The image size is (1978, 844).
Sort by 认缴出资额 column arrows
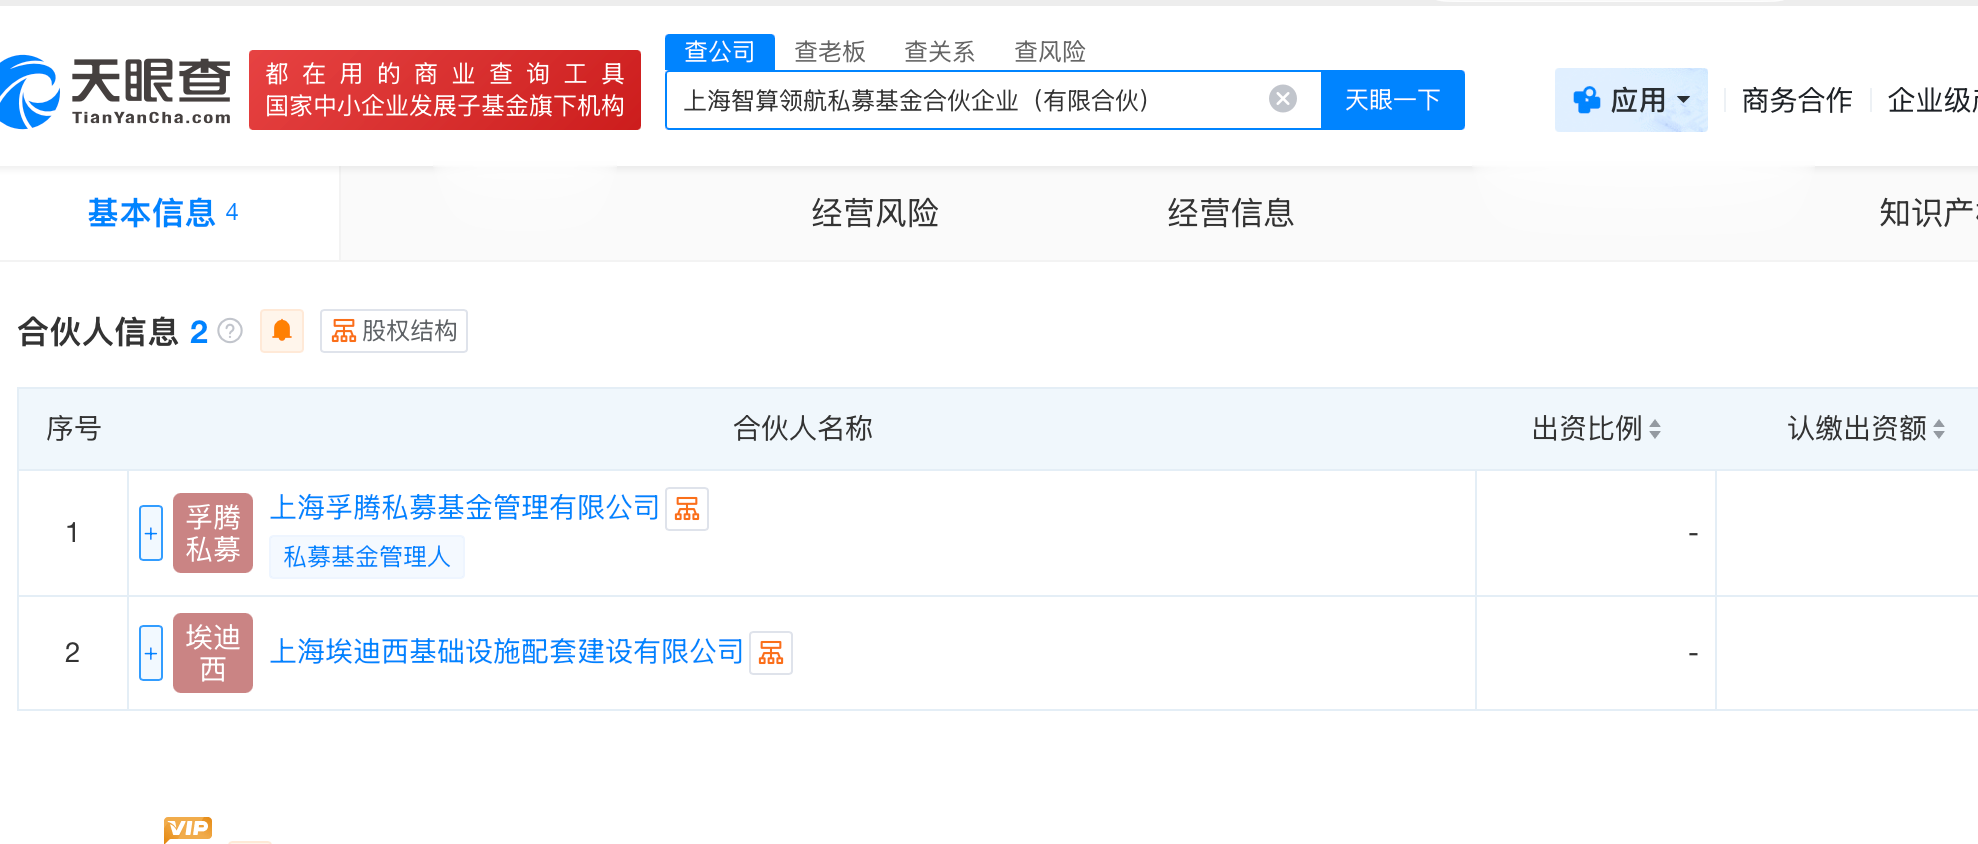(1939, 429)
